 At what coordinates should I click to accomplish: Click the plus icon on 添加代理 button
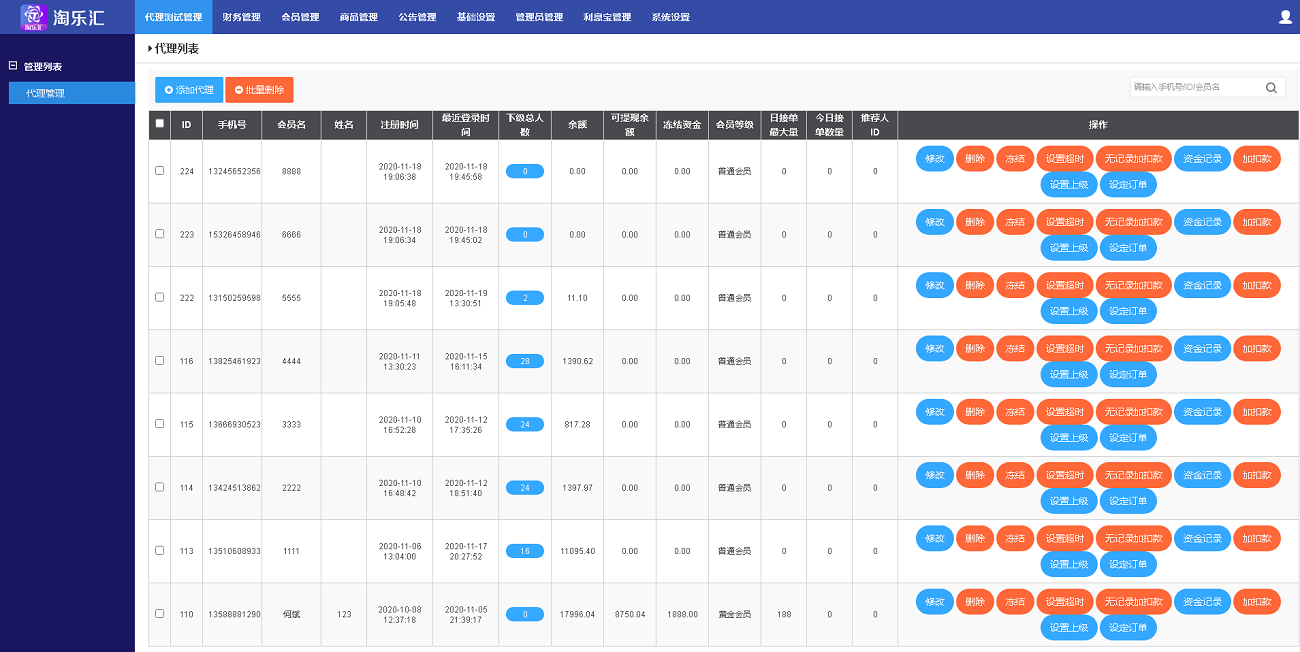tap(168, 88)
